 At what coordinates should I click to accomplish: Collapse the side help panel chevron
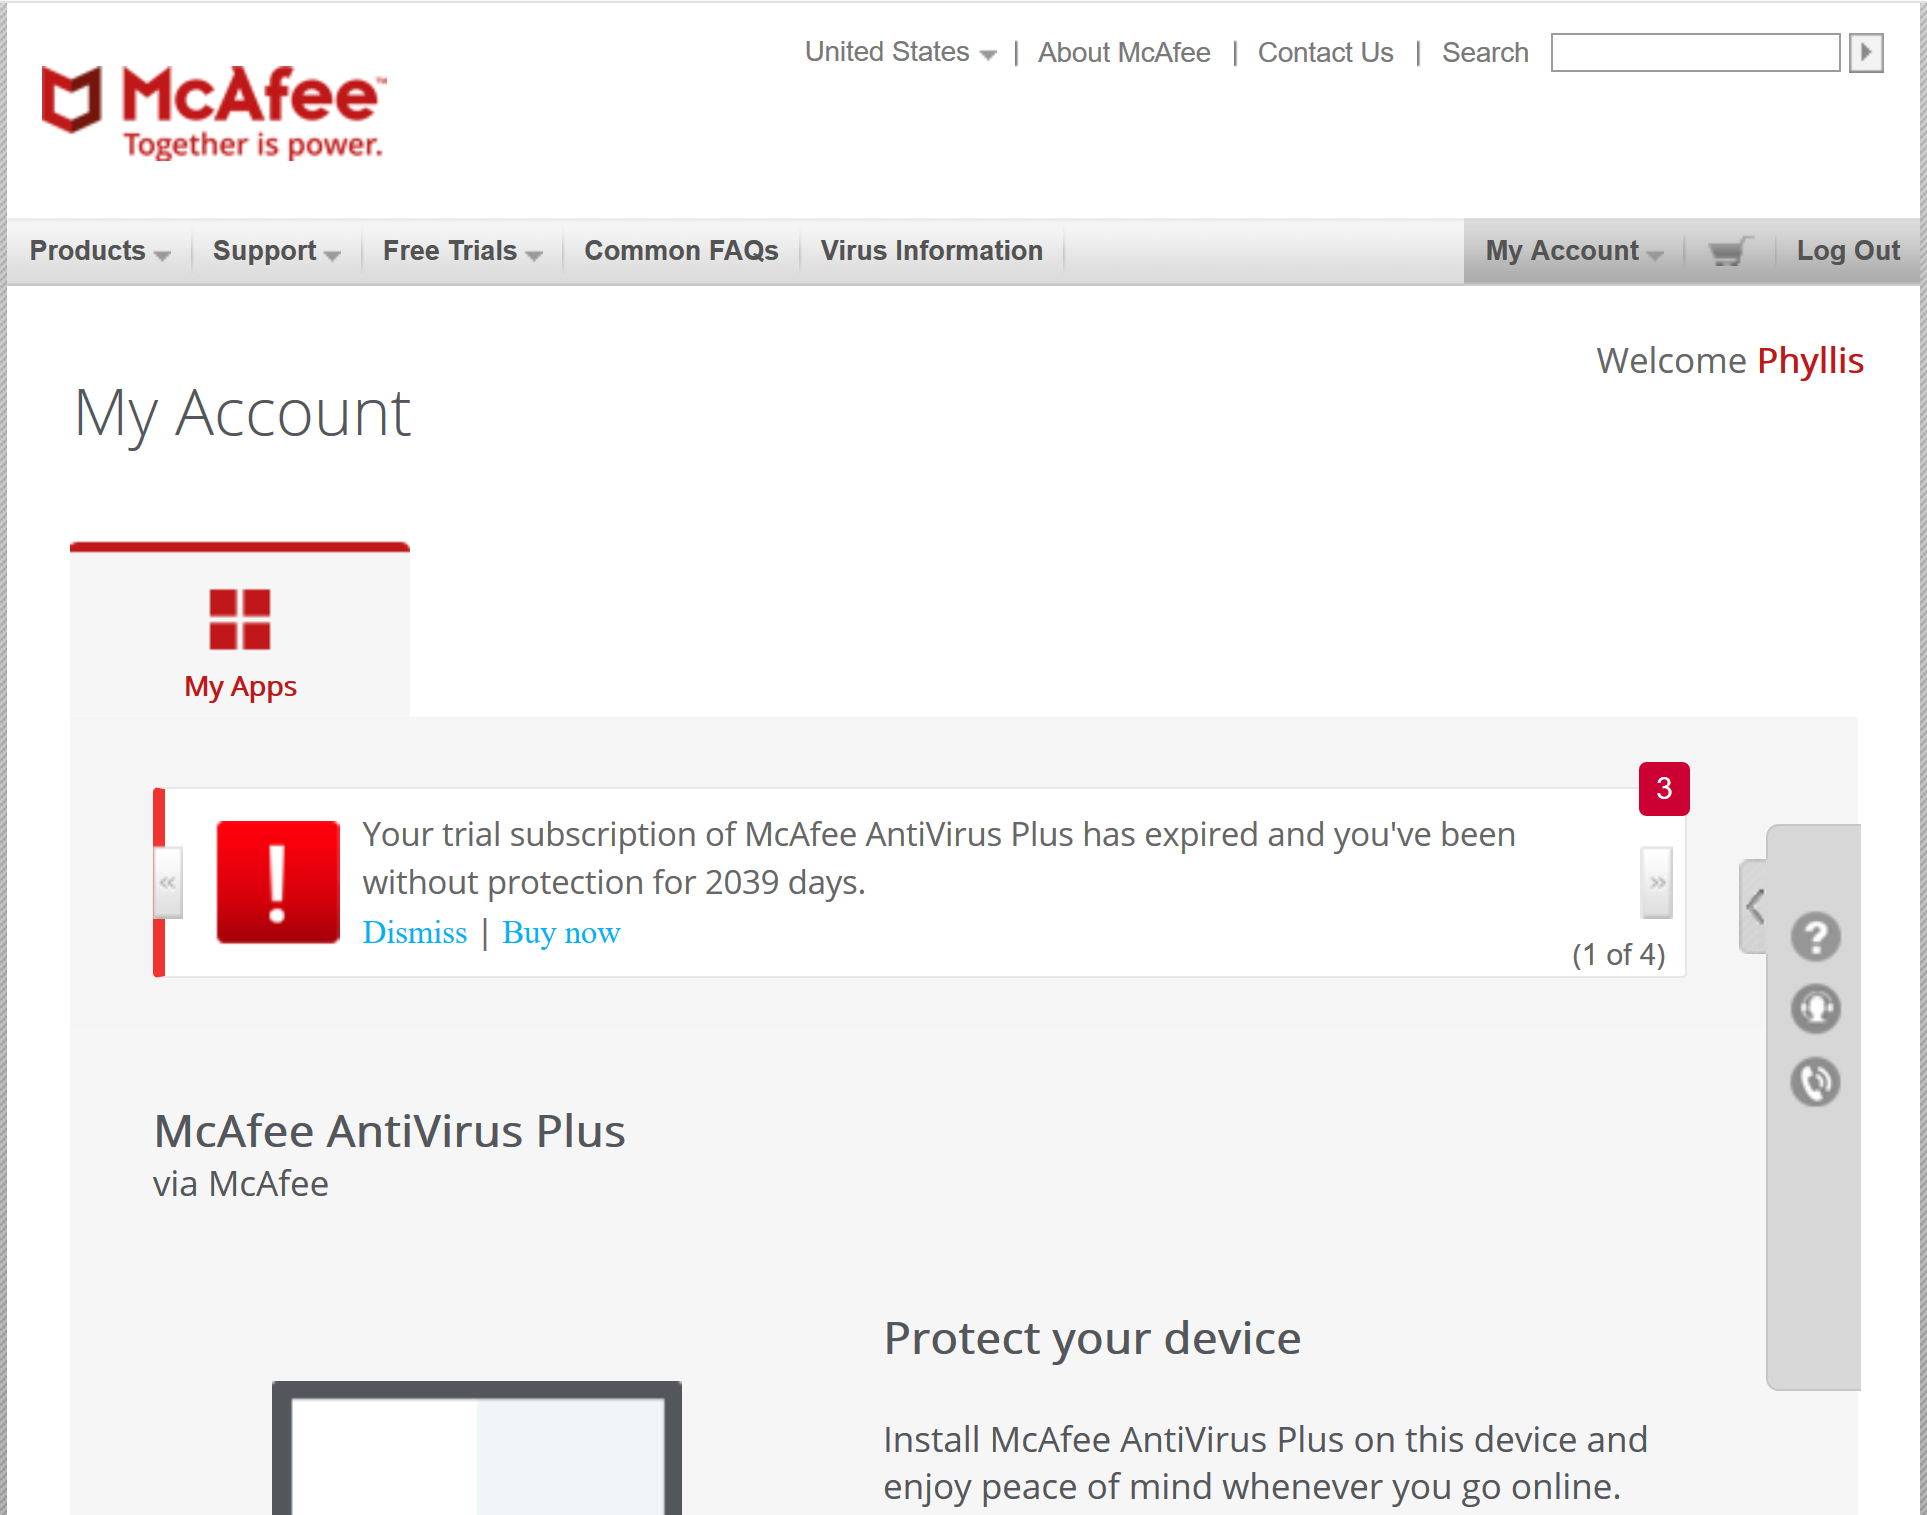coord(1755,906)
